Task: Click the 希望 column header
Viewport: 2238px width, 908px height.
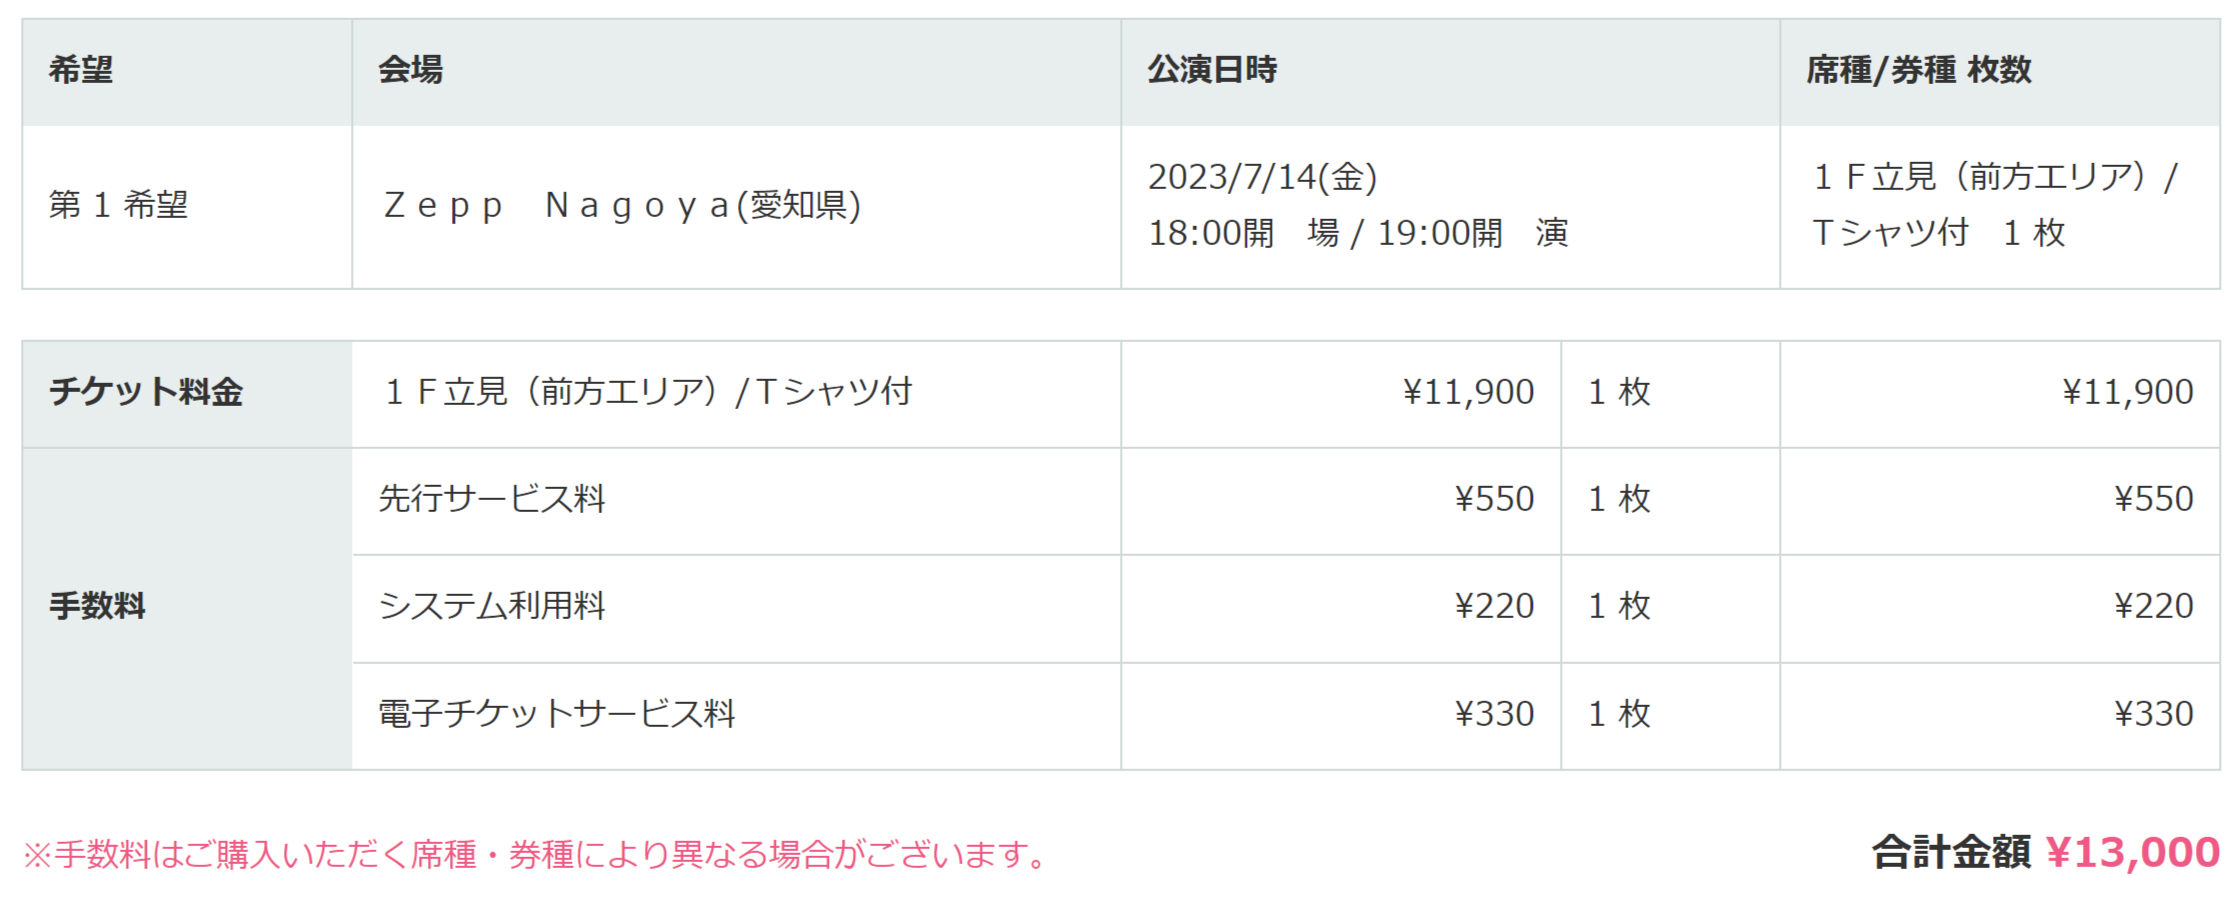Action: [187, 72]
